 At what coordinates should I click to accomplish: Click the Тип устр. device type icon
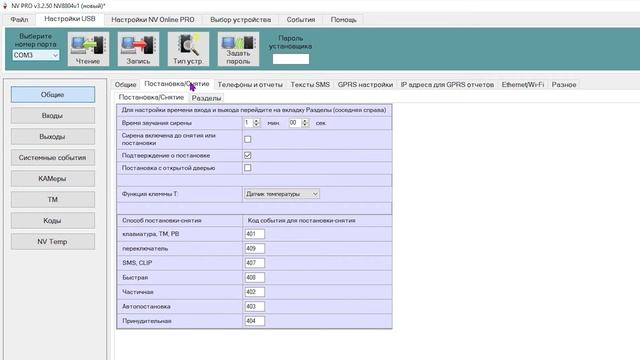tap(188, 49)
